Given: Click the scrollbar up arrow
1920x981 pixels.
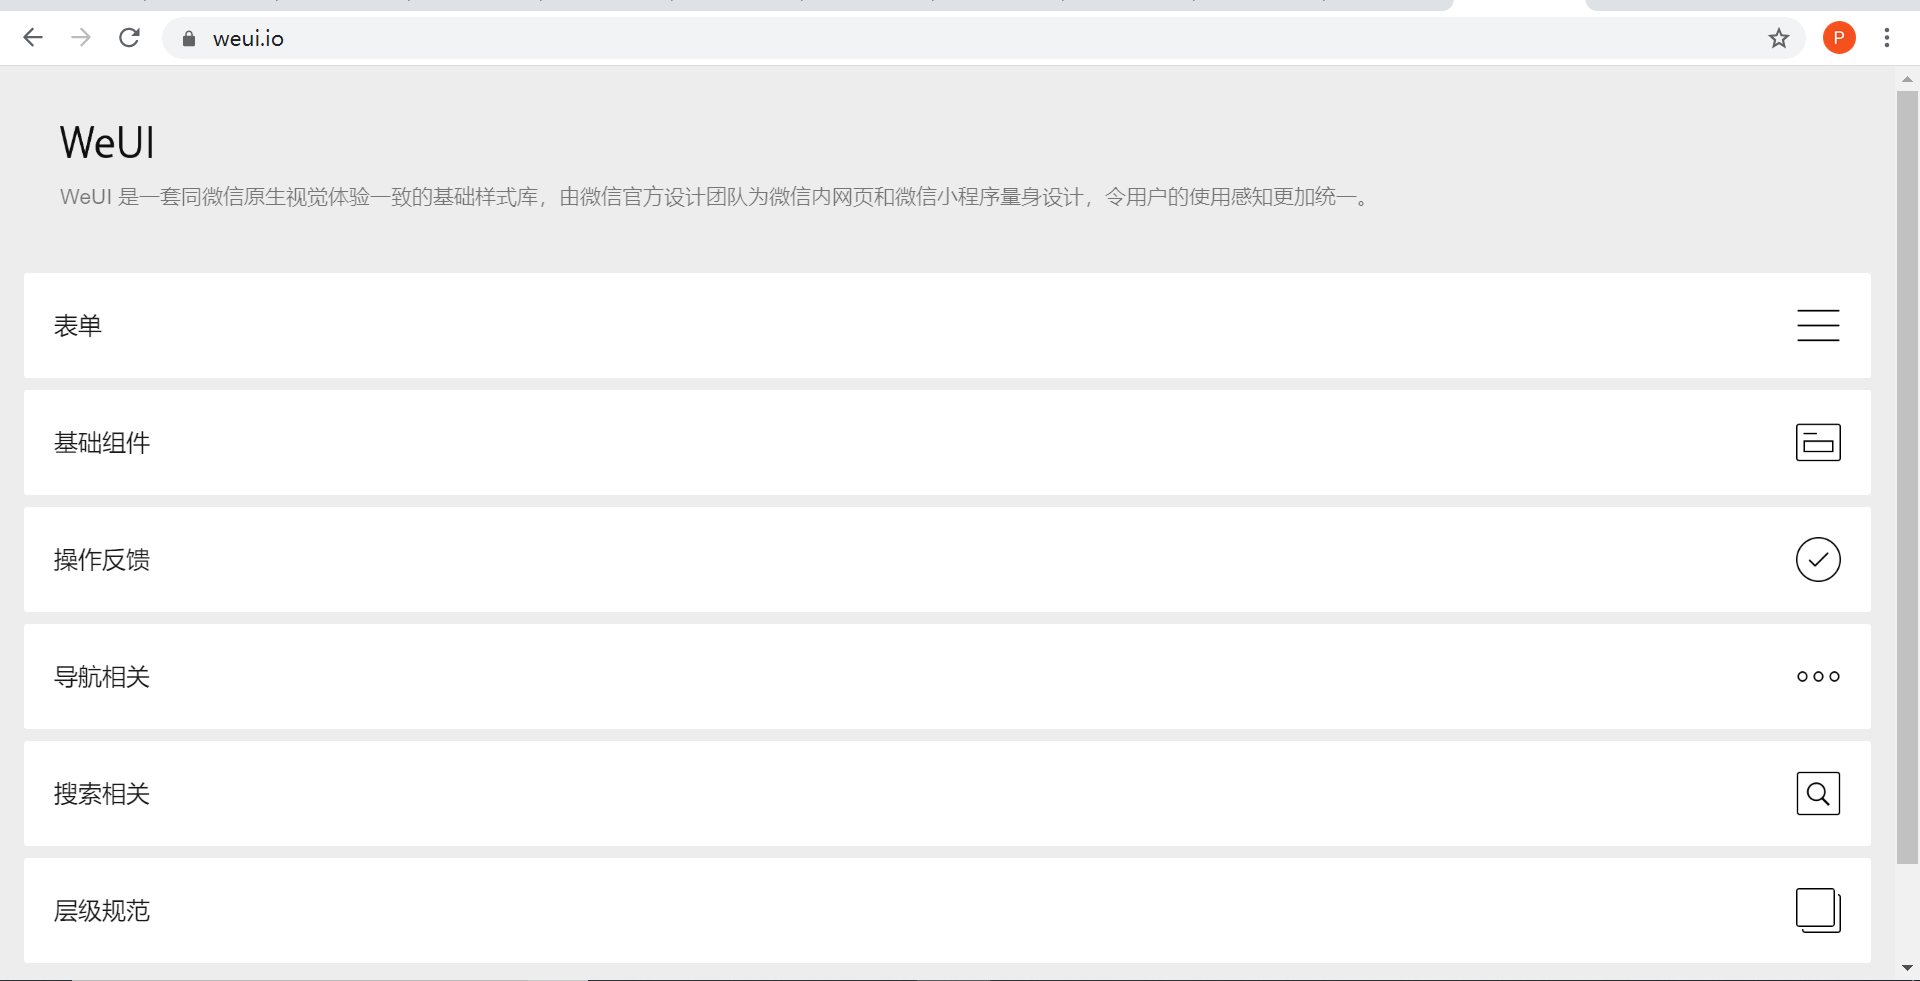Looking at the screenshot, I should point(1905,80).
